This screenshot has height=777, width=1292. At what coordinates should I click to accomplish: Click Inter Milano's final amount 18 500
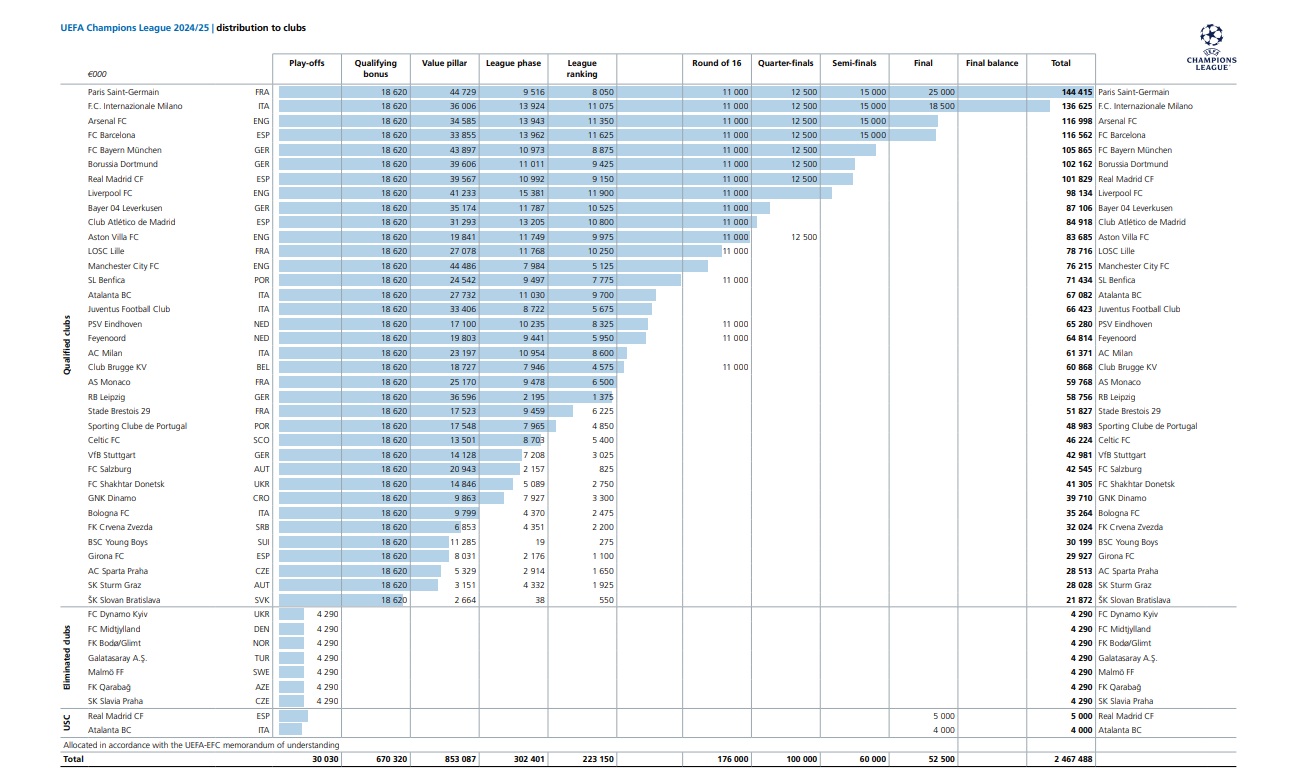(x=940, y=106)
